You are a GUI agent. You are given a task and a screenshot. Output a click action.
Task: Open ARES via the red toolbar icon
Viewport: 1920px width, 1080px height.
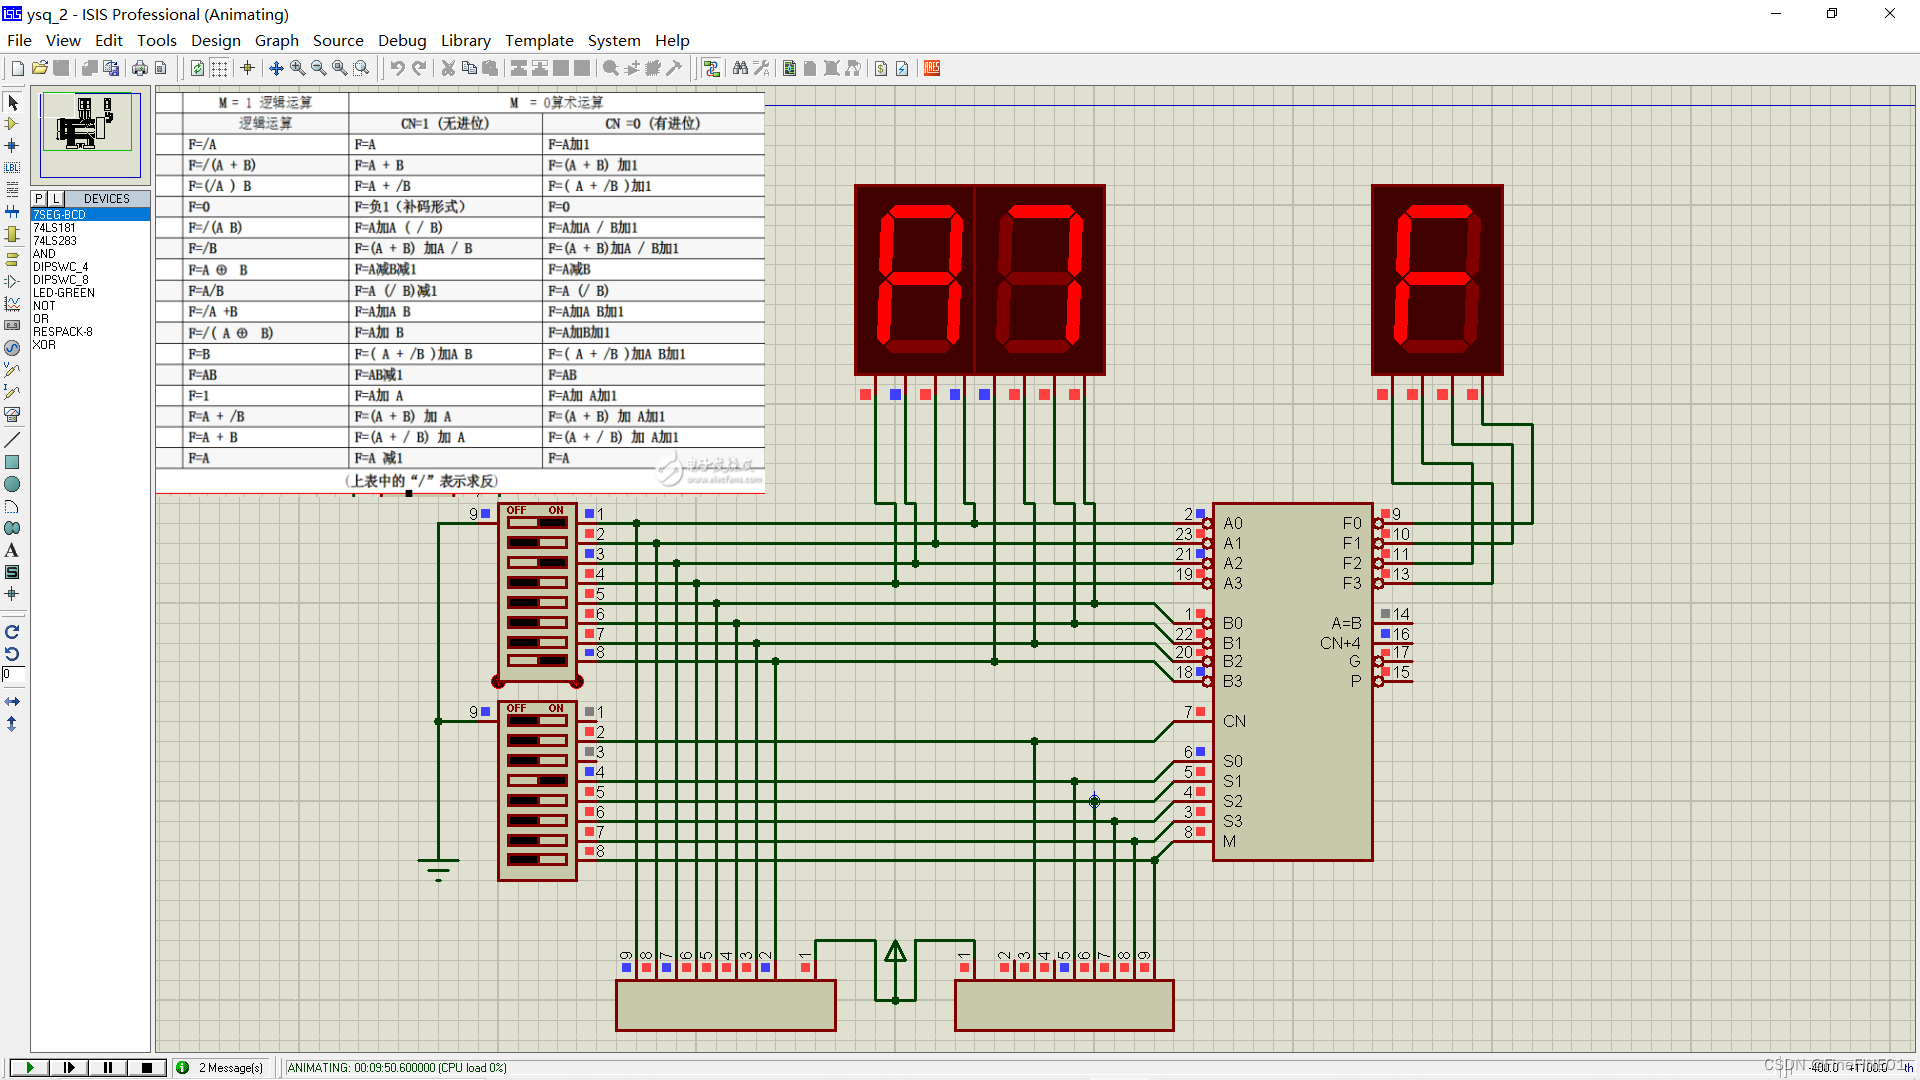(x=932, y=68)
